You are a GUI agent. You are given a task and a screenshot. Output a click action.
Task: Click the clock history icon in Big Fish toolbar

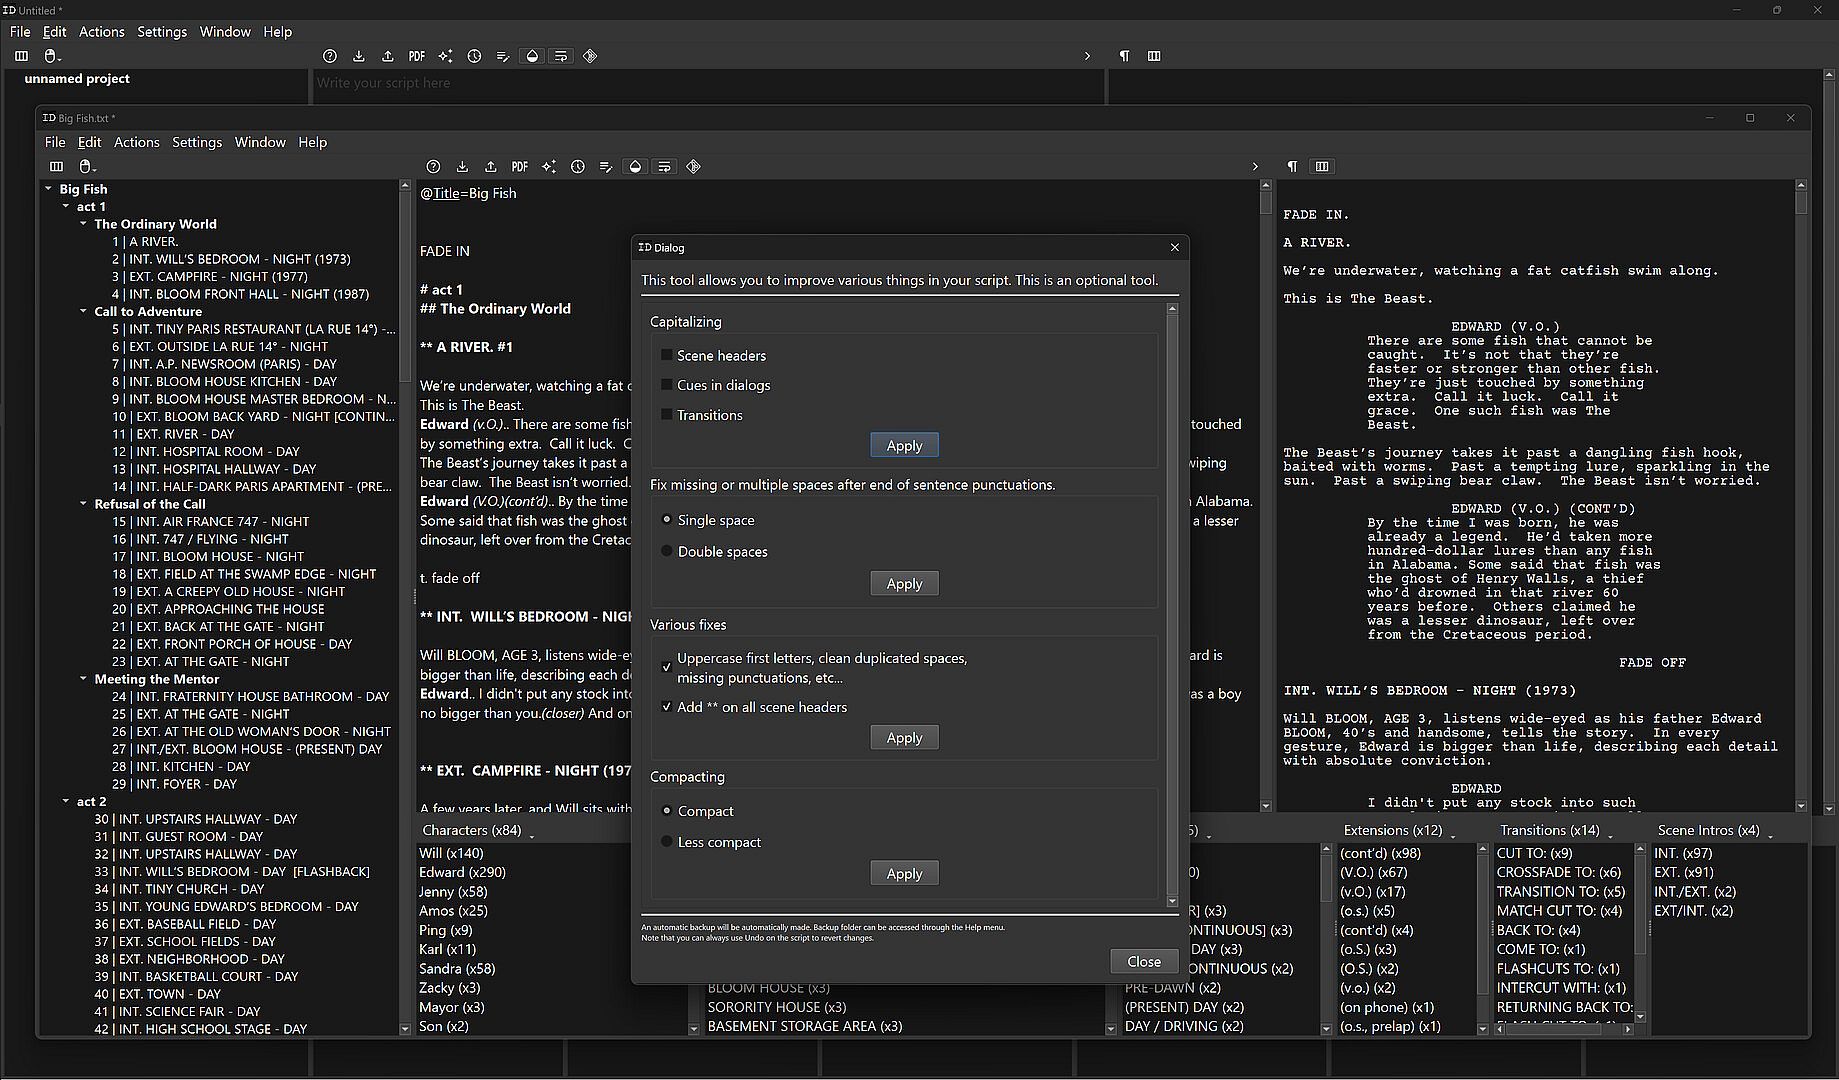pyautogui.click(x=577, y=167)
